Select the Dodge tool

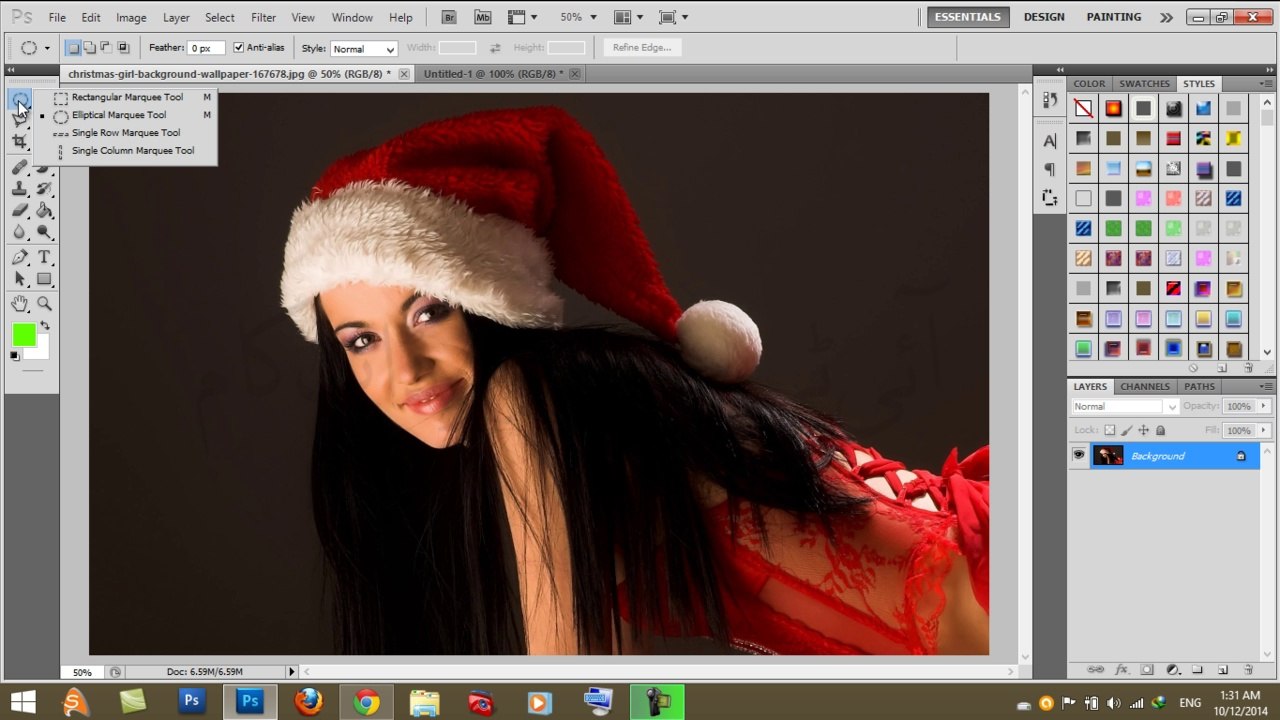pos(44,233)
